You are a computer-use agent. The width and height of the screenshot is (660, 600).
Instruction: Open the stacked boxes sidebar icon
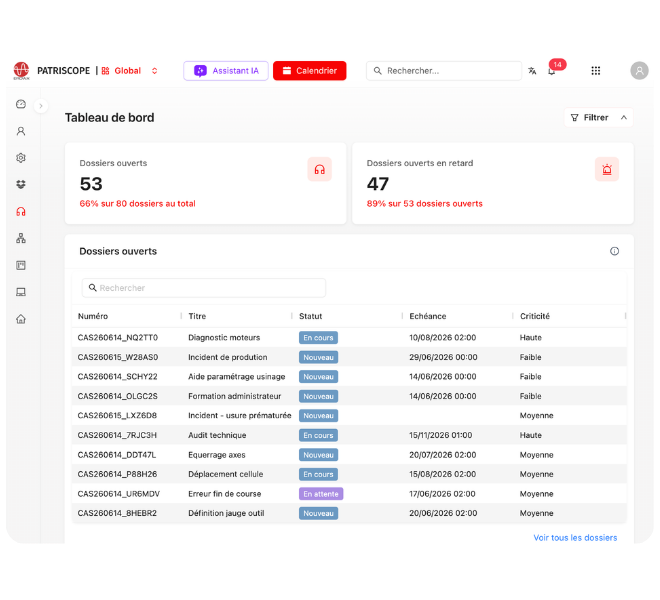click(21, 184)
